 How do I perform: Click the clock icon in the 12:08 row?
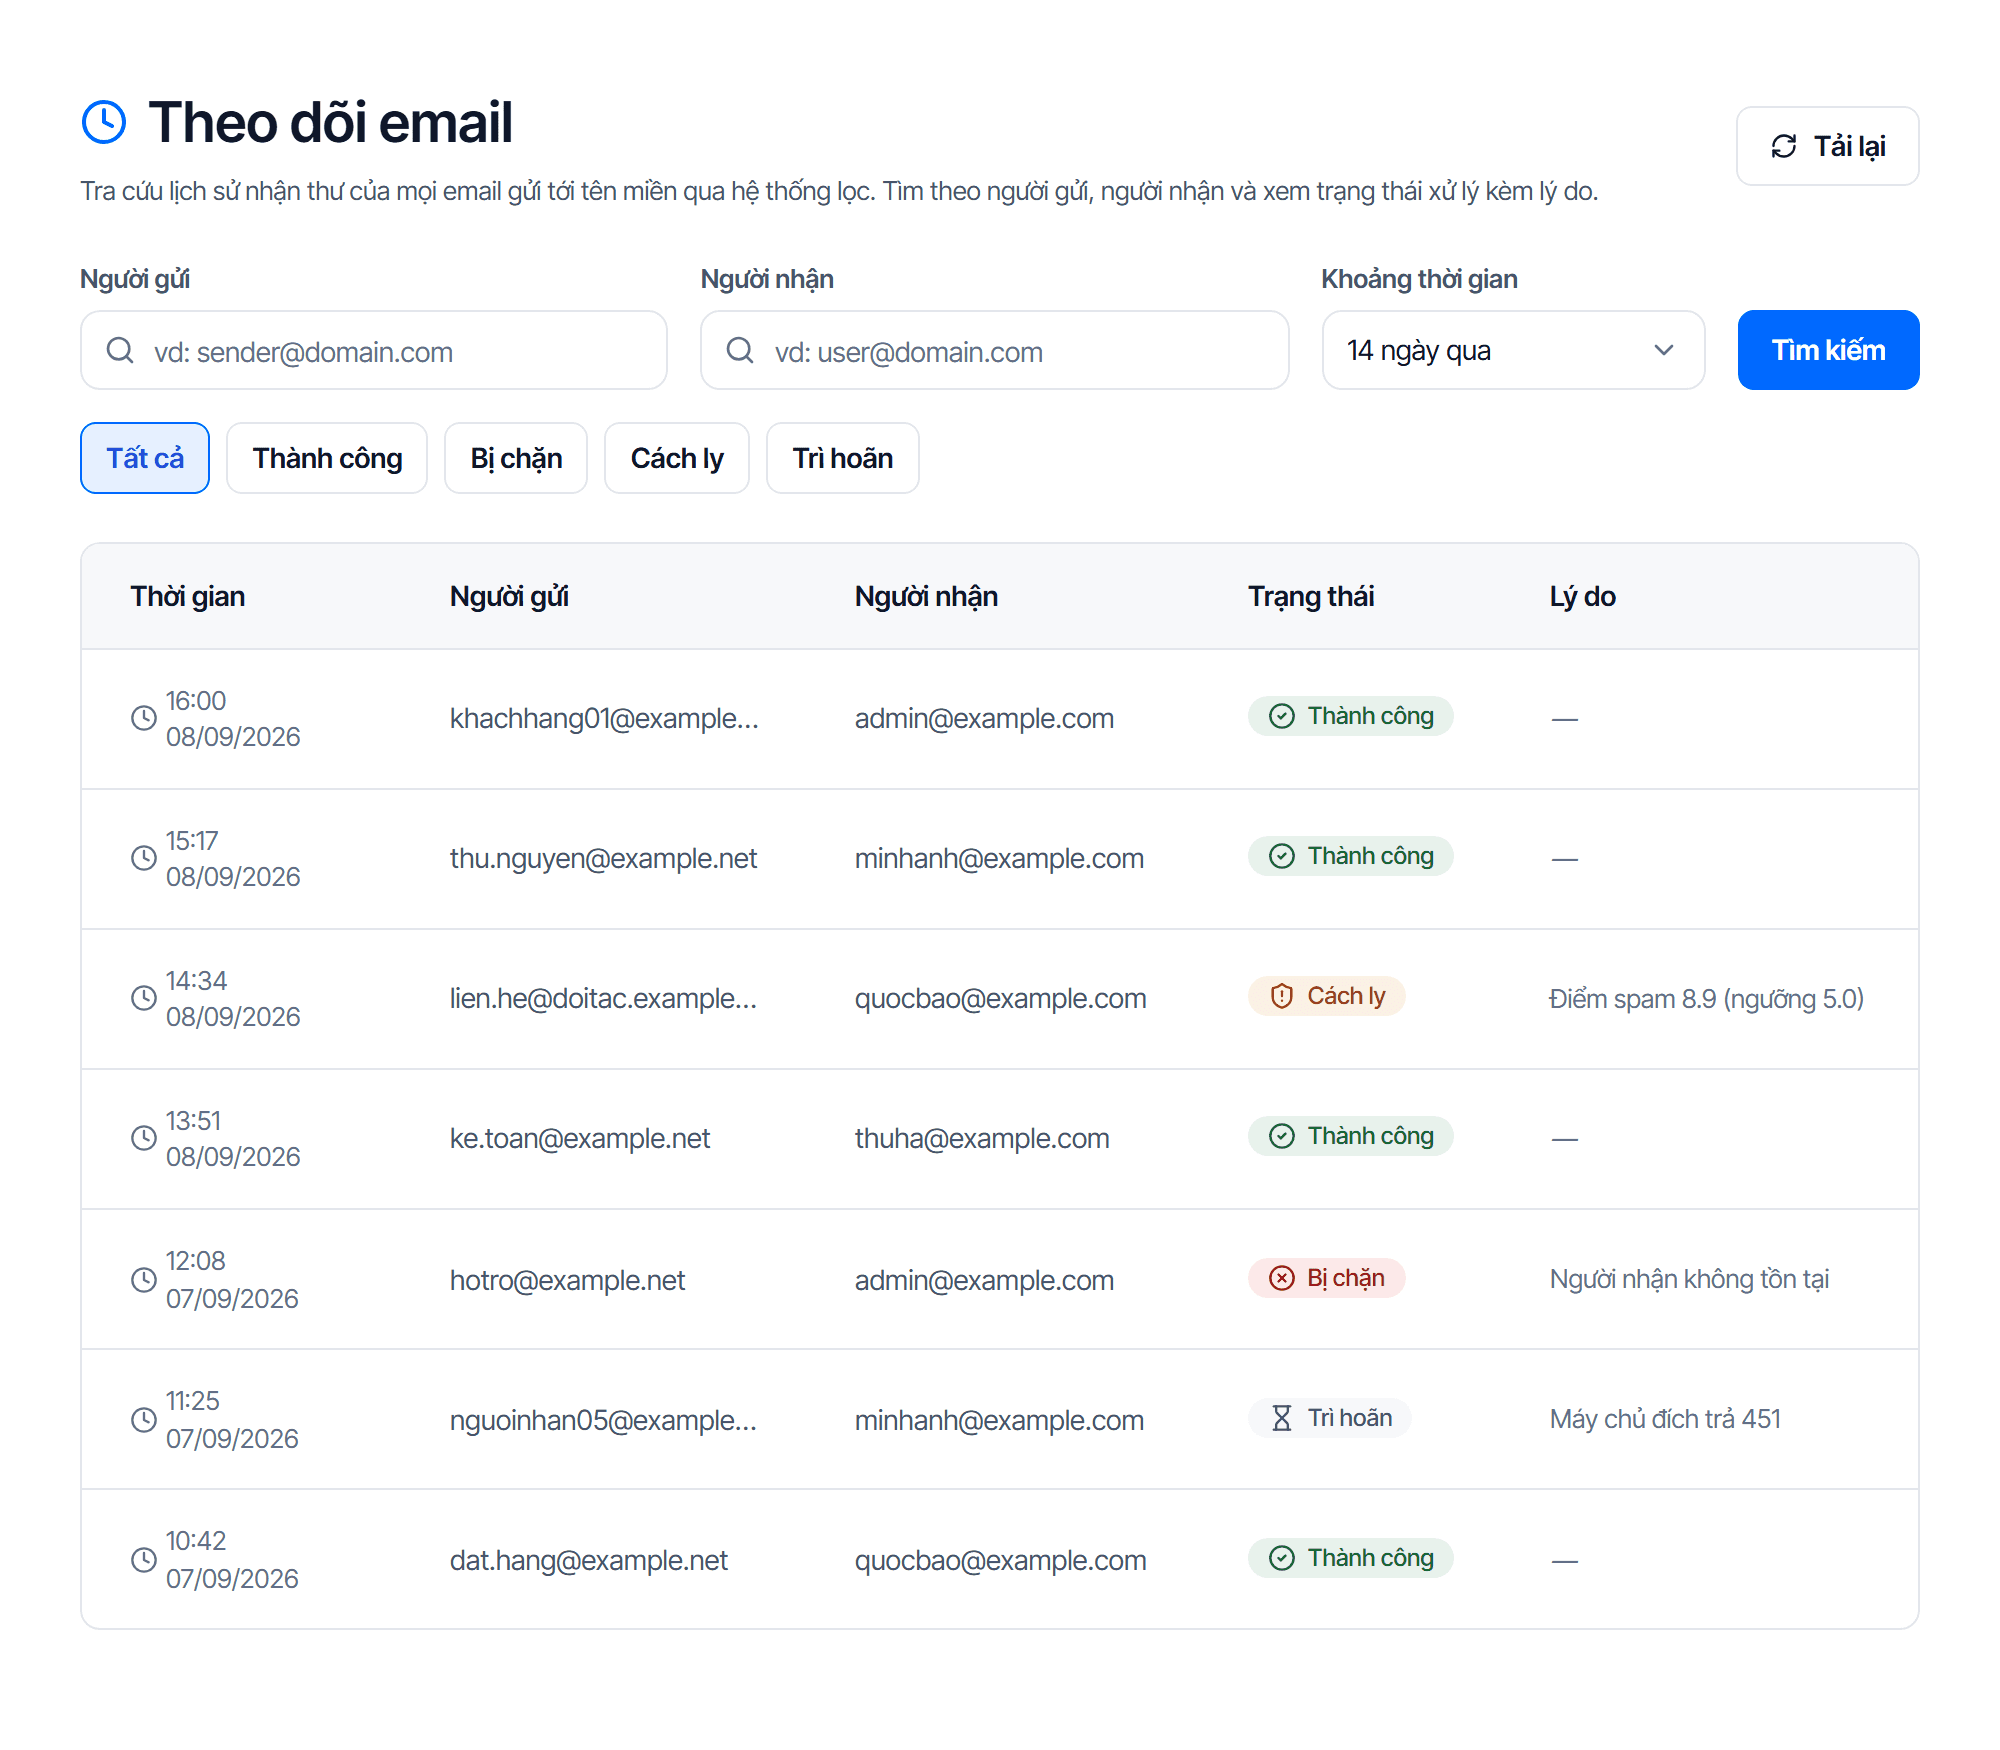(144, 1279)
